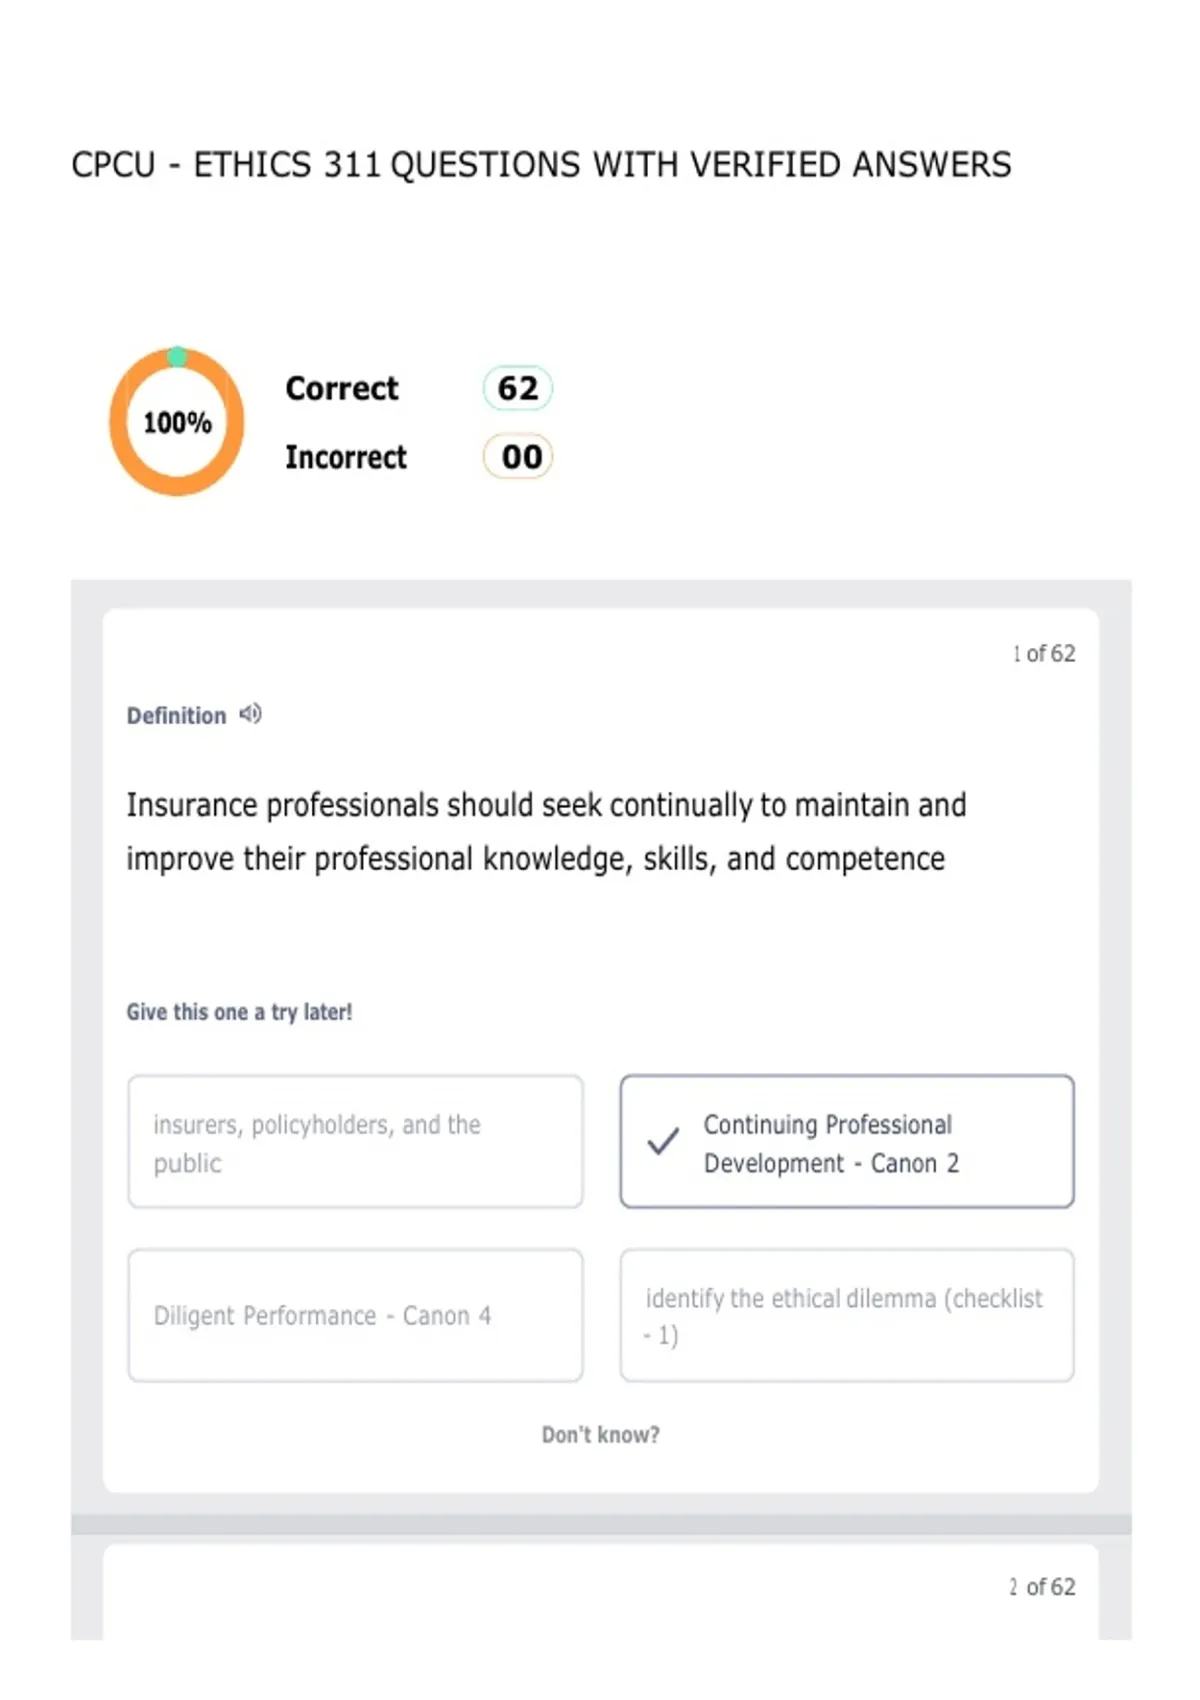Choose the 'Diligent Performance - Canon 4' option
The height and width of the screenshot is (1700, 1200).
tap(355, 1315)
